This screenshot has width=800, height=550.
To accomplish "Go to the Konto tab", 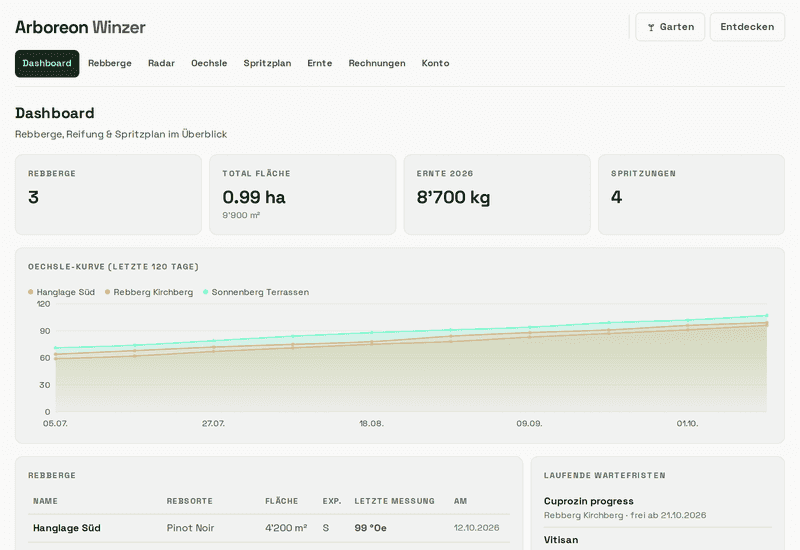I will pos(435,63).
